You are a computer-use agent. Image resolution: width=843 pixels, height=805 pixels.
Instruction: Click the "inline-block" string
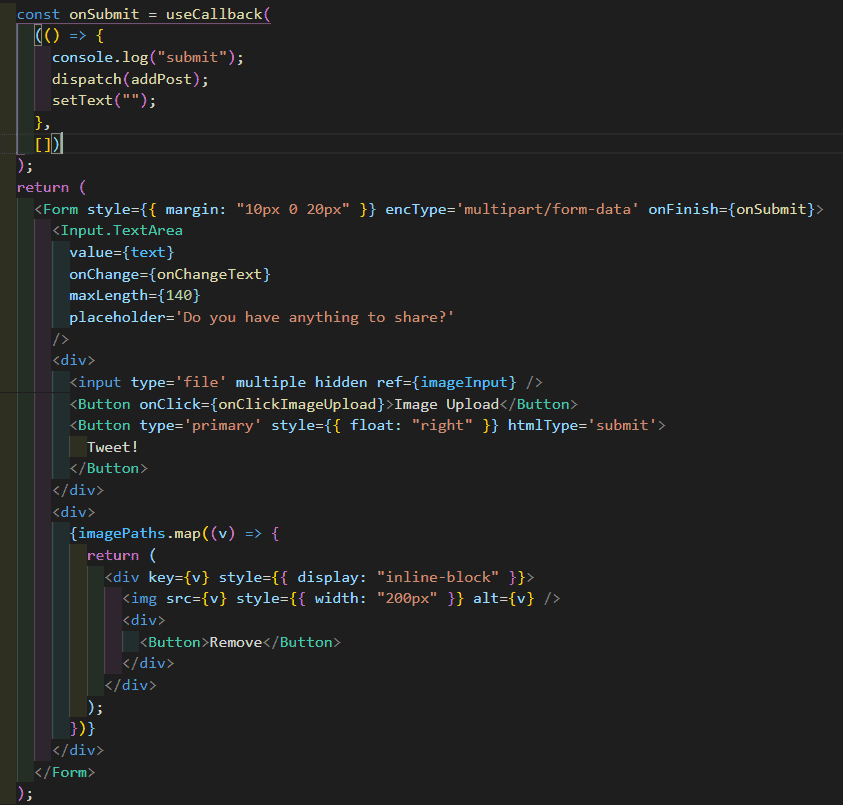(438, 578)
